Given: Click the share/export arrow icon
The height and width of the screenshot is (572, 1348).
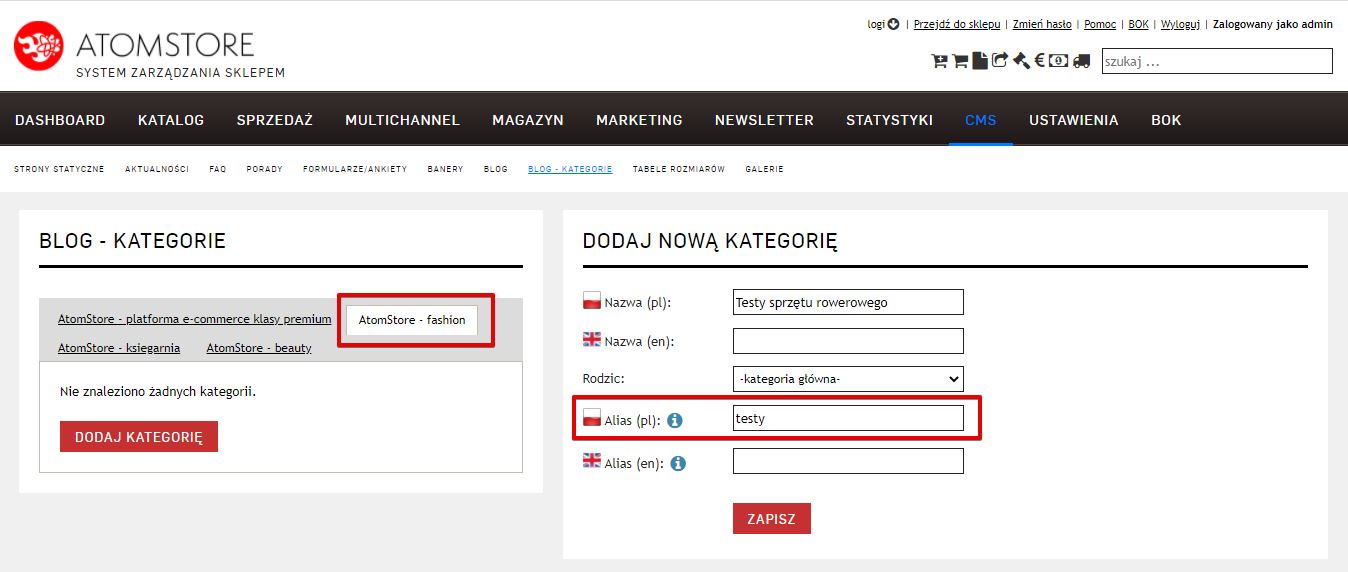Looking at the screenshot, I should pos(999,60).
